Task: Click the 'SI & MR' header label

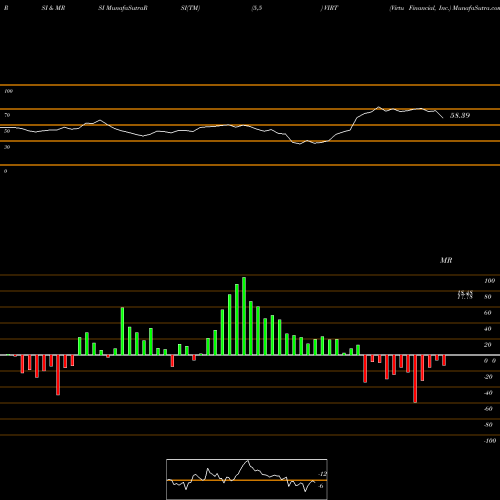Action: [x=53, y=8]
